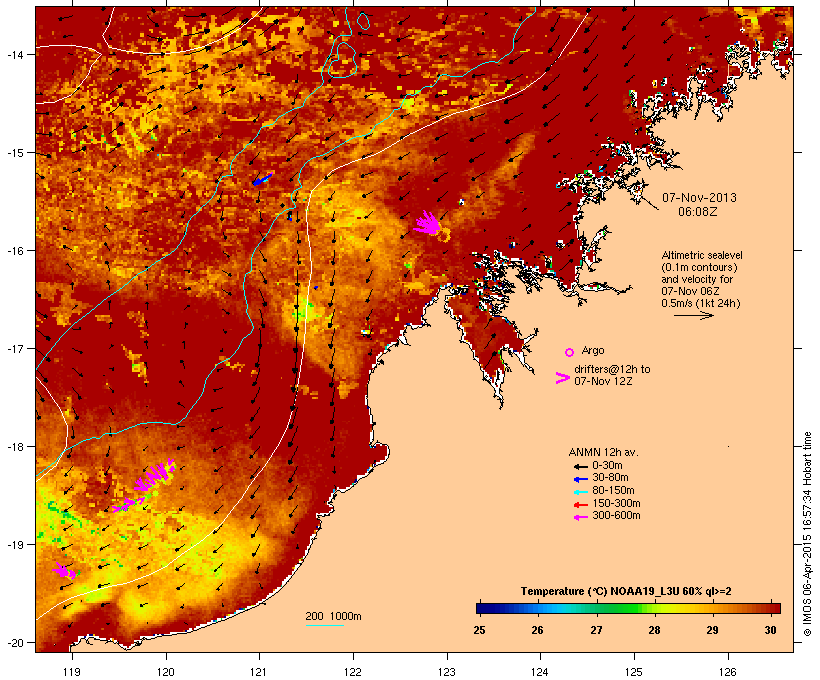The height and width of the screenshot is (680, 820).
Task: Click the green cool patch near 121.4E 16.6S
Action: 302,310
